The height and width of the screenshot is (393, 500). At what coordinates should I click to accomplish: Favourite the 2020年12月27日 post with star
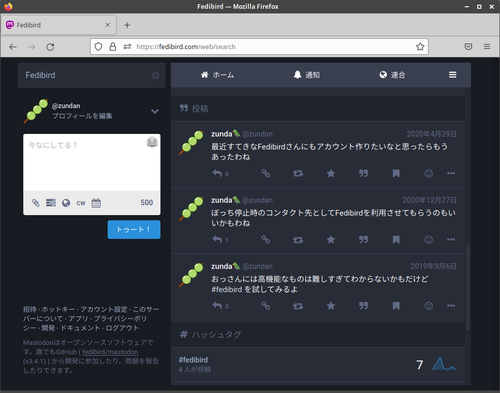point(331,240)
